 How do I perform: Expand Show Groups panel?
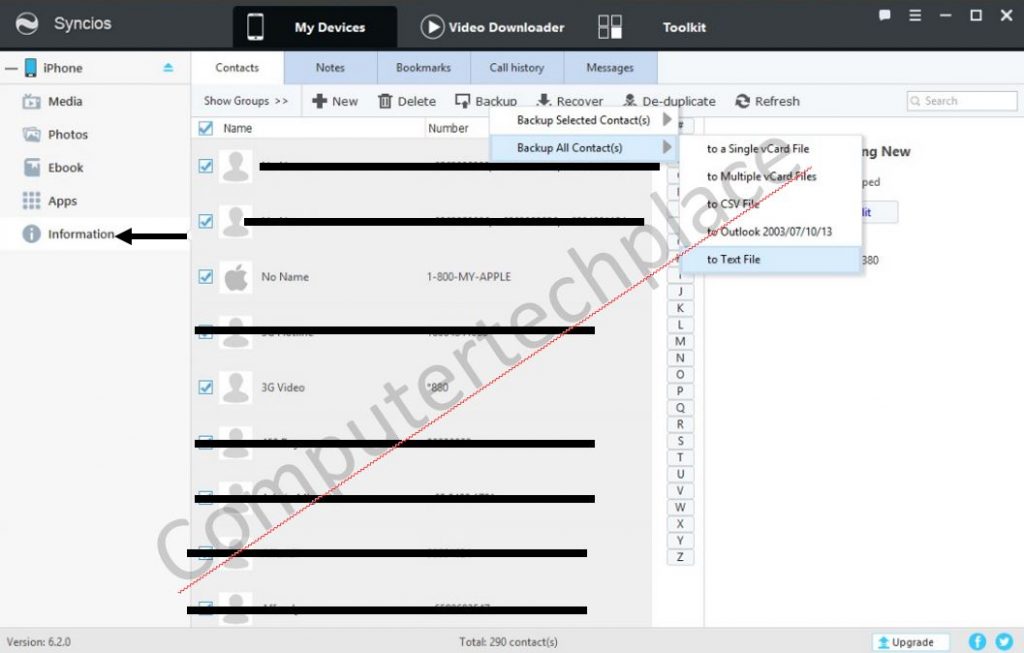click(246, 101)
